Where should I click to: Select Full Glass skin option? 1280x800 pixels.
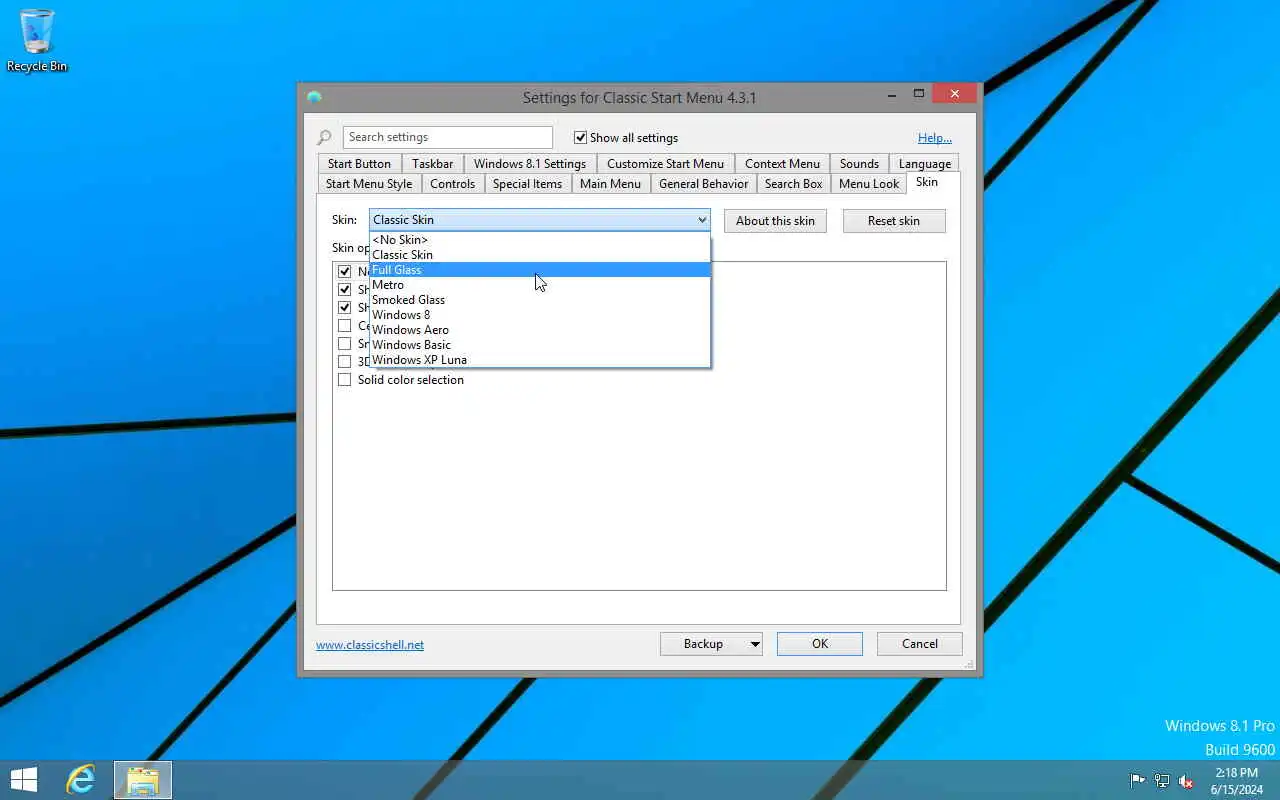(540, 270)
